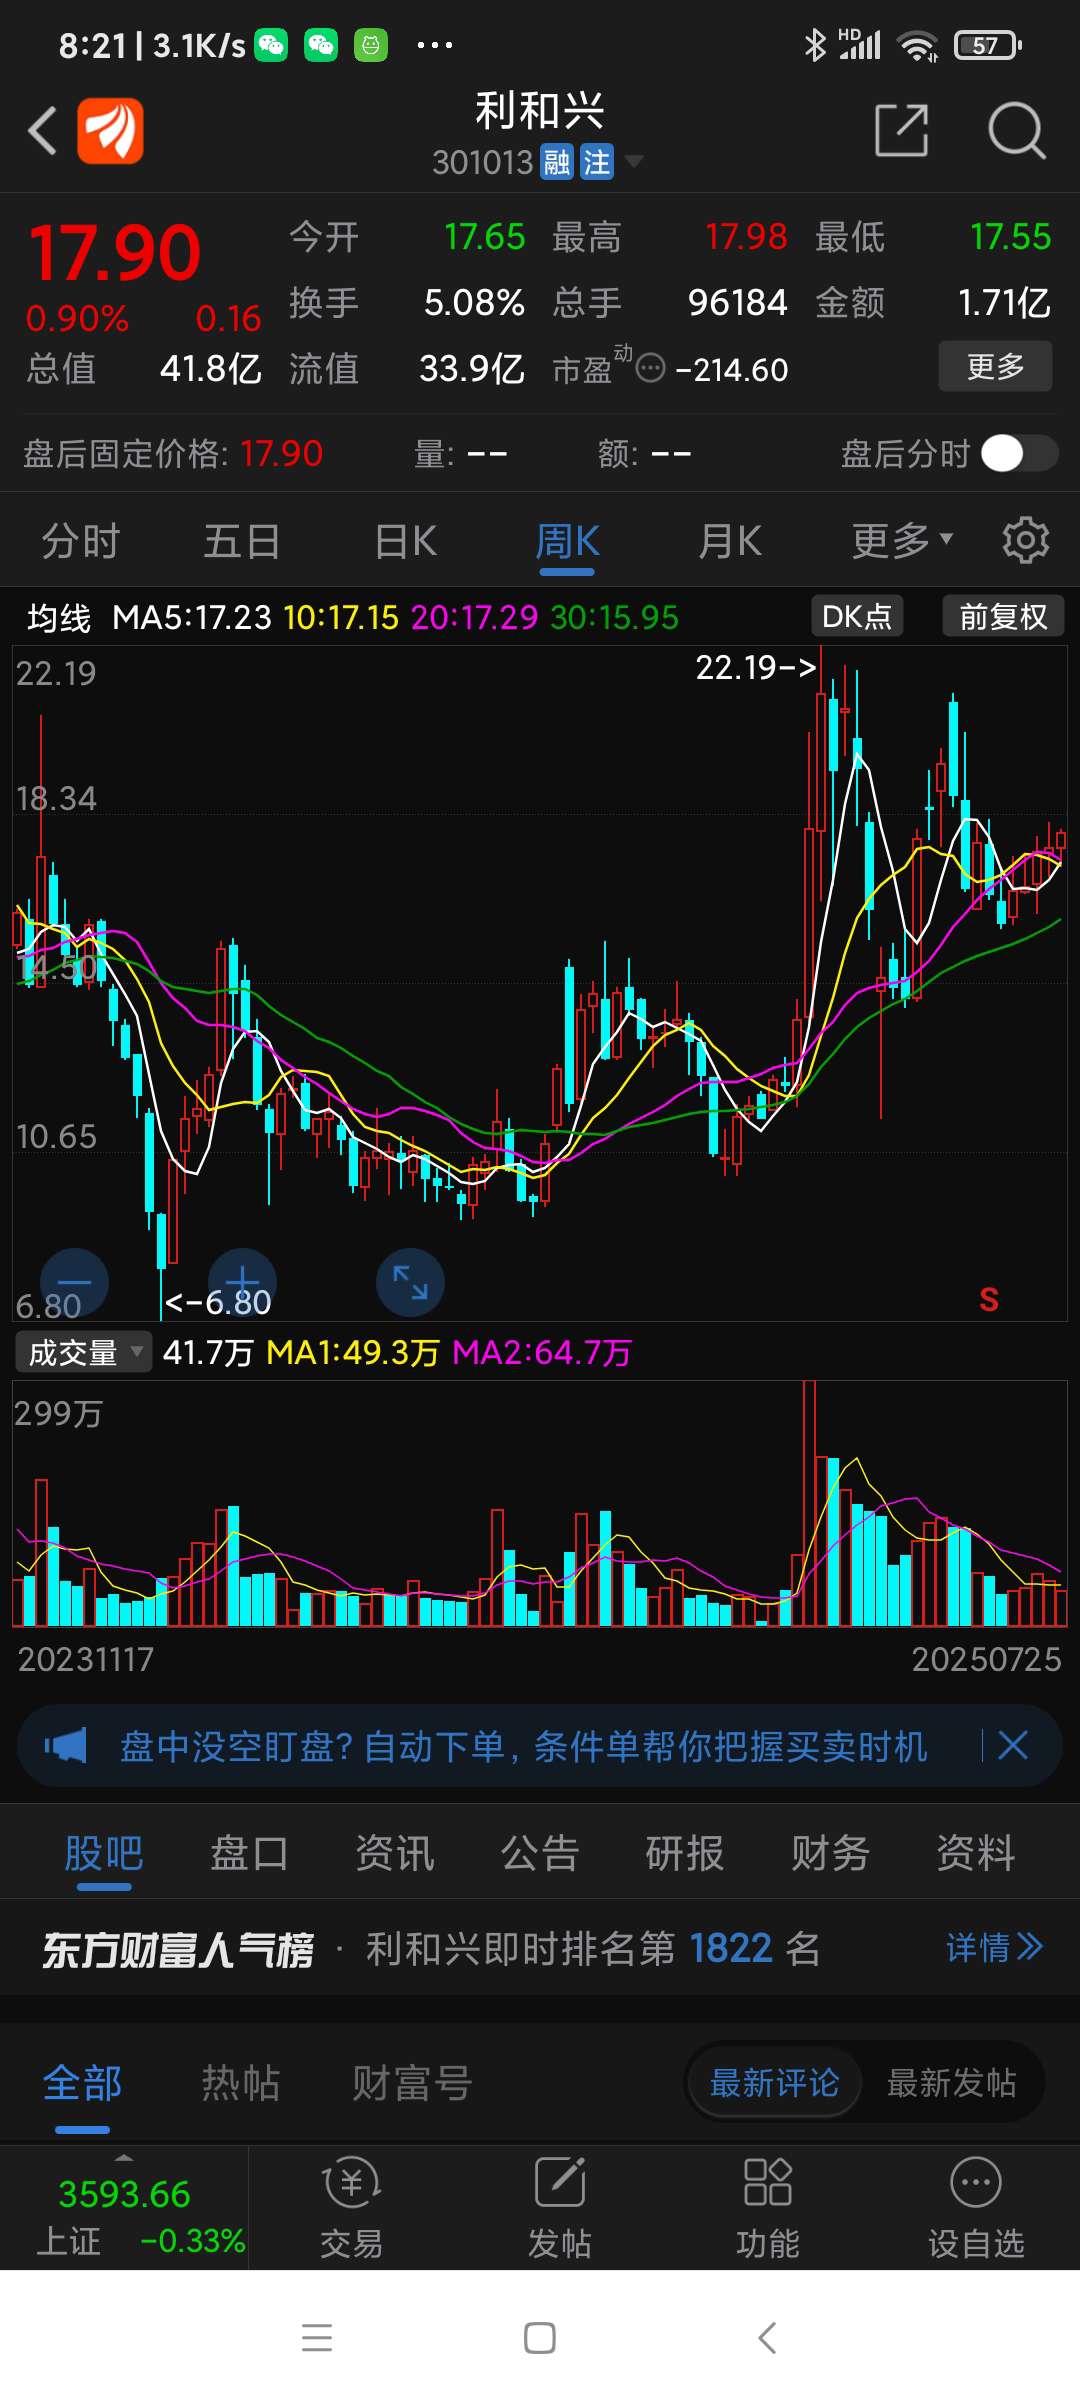Open Android recent apps menu button
The image size is (1080, 2400).
(317, 2338)
